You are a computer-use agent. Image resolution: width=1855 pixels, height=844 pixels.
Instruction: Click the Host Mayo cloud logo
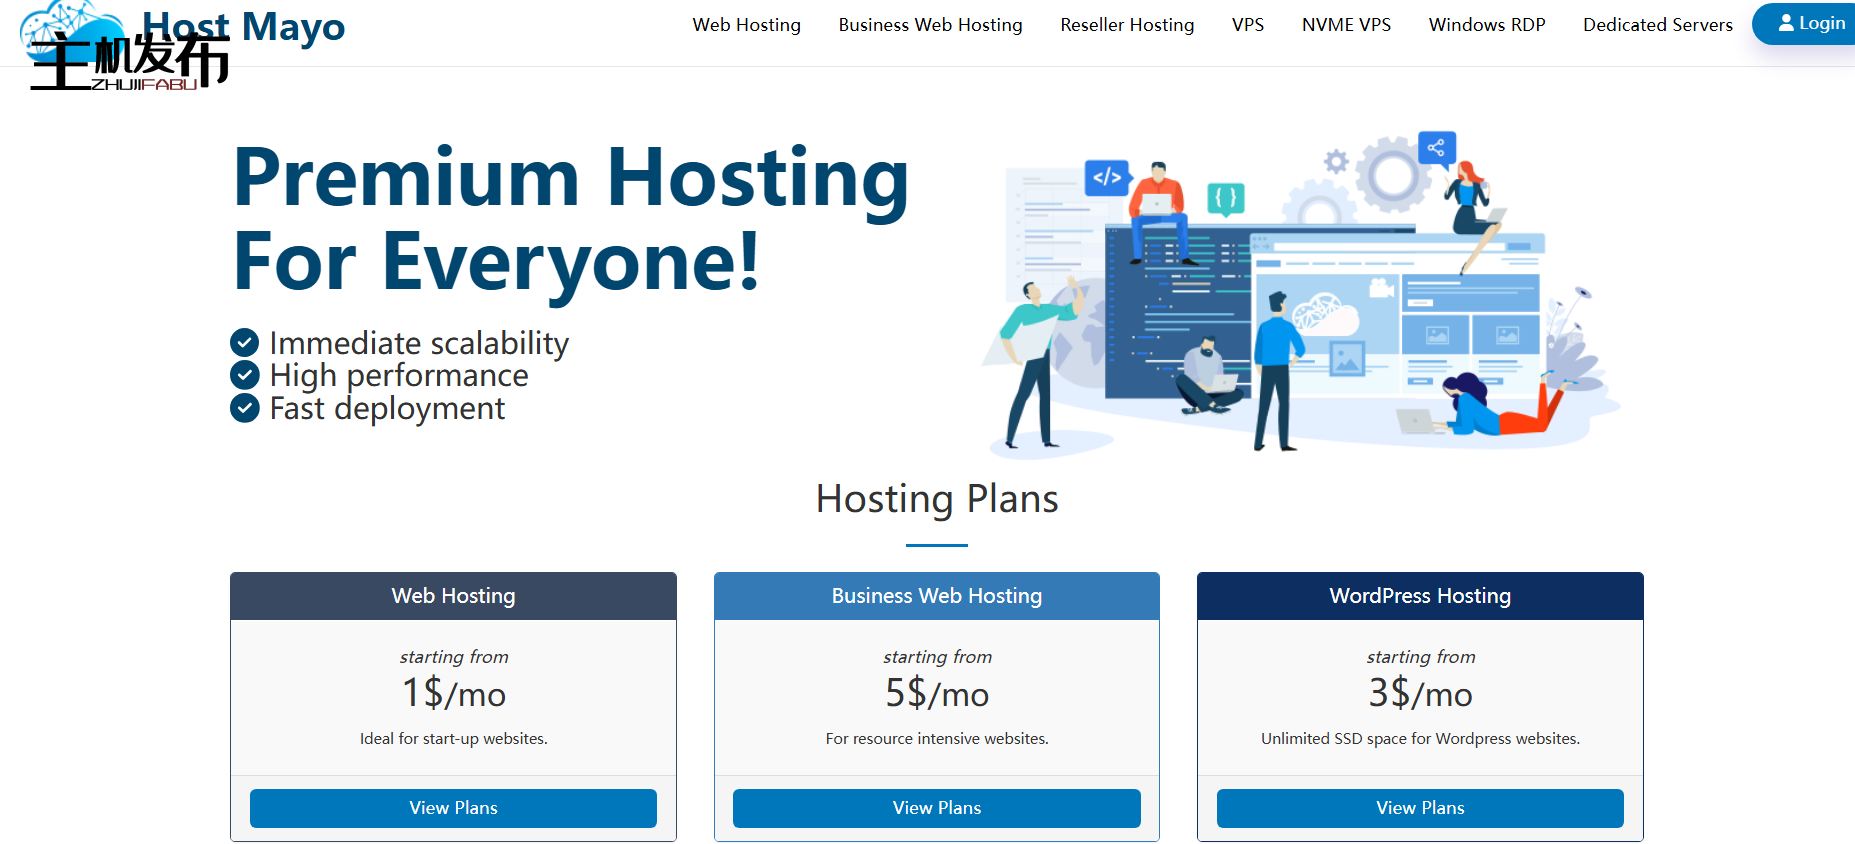coord(70,25)
